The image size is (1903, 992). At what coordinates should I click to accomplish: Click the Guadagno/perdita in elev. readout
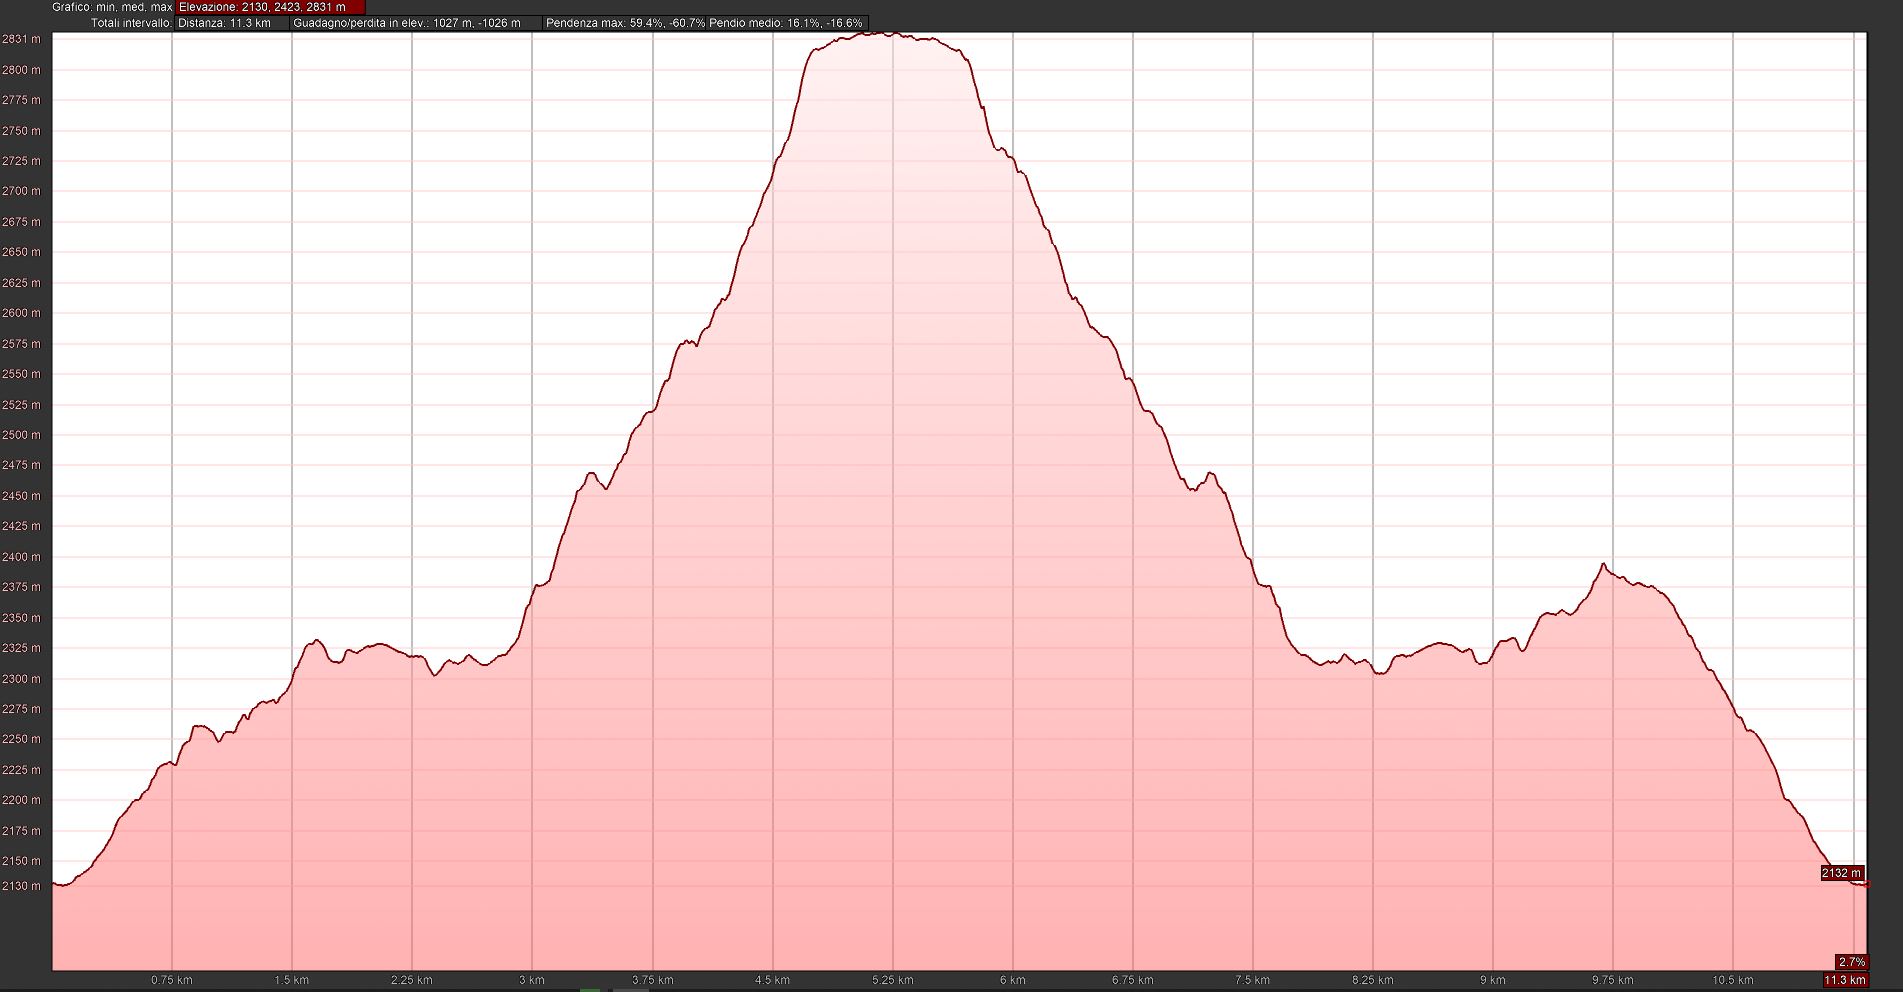pyautogui.click(x=407, y=23)
